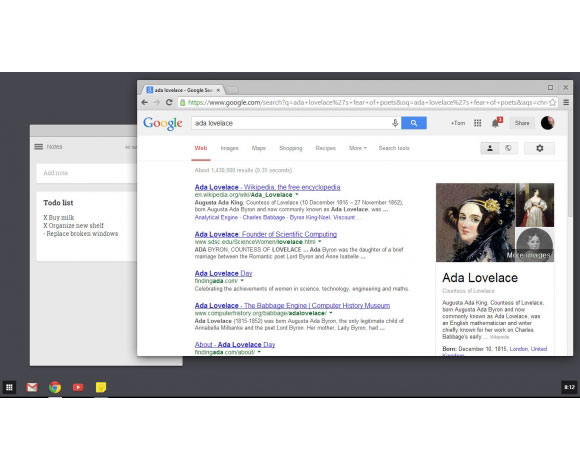
Task: Reload the Google search page
Action: [x=169, y=102]
